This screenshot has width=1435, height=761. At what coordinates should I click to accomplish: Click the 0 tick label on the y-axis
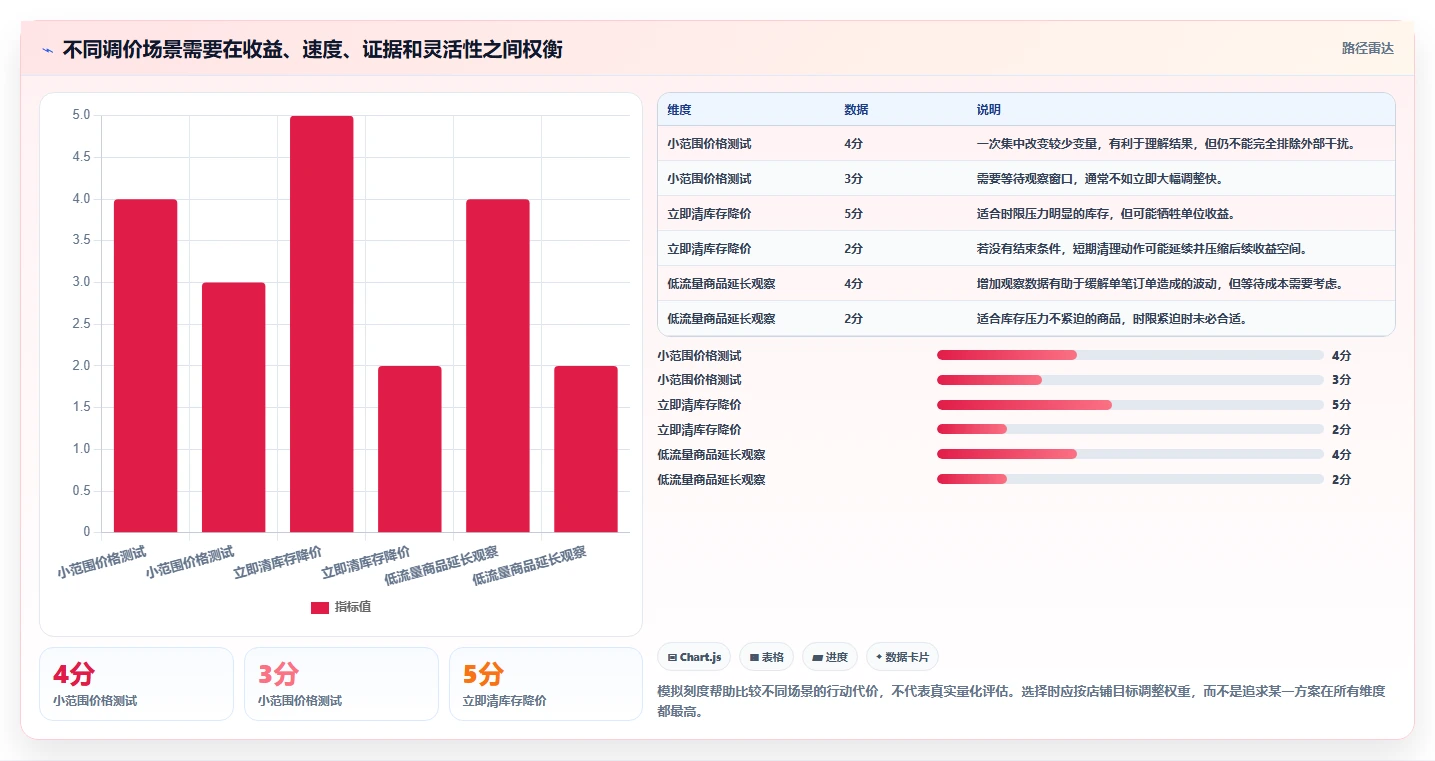[87, 532]
